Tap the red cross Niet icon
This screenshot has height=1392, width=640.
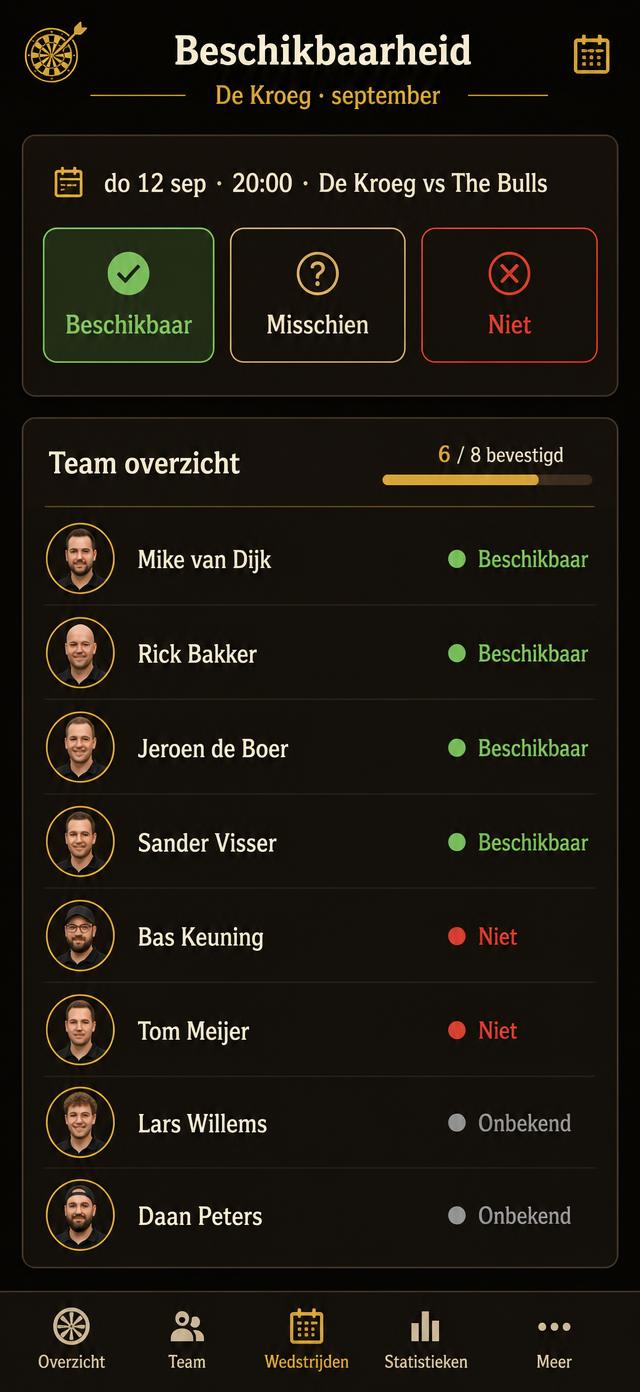tap(509, 273)
